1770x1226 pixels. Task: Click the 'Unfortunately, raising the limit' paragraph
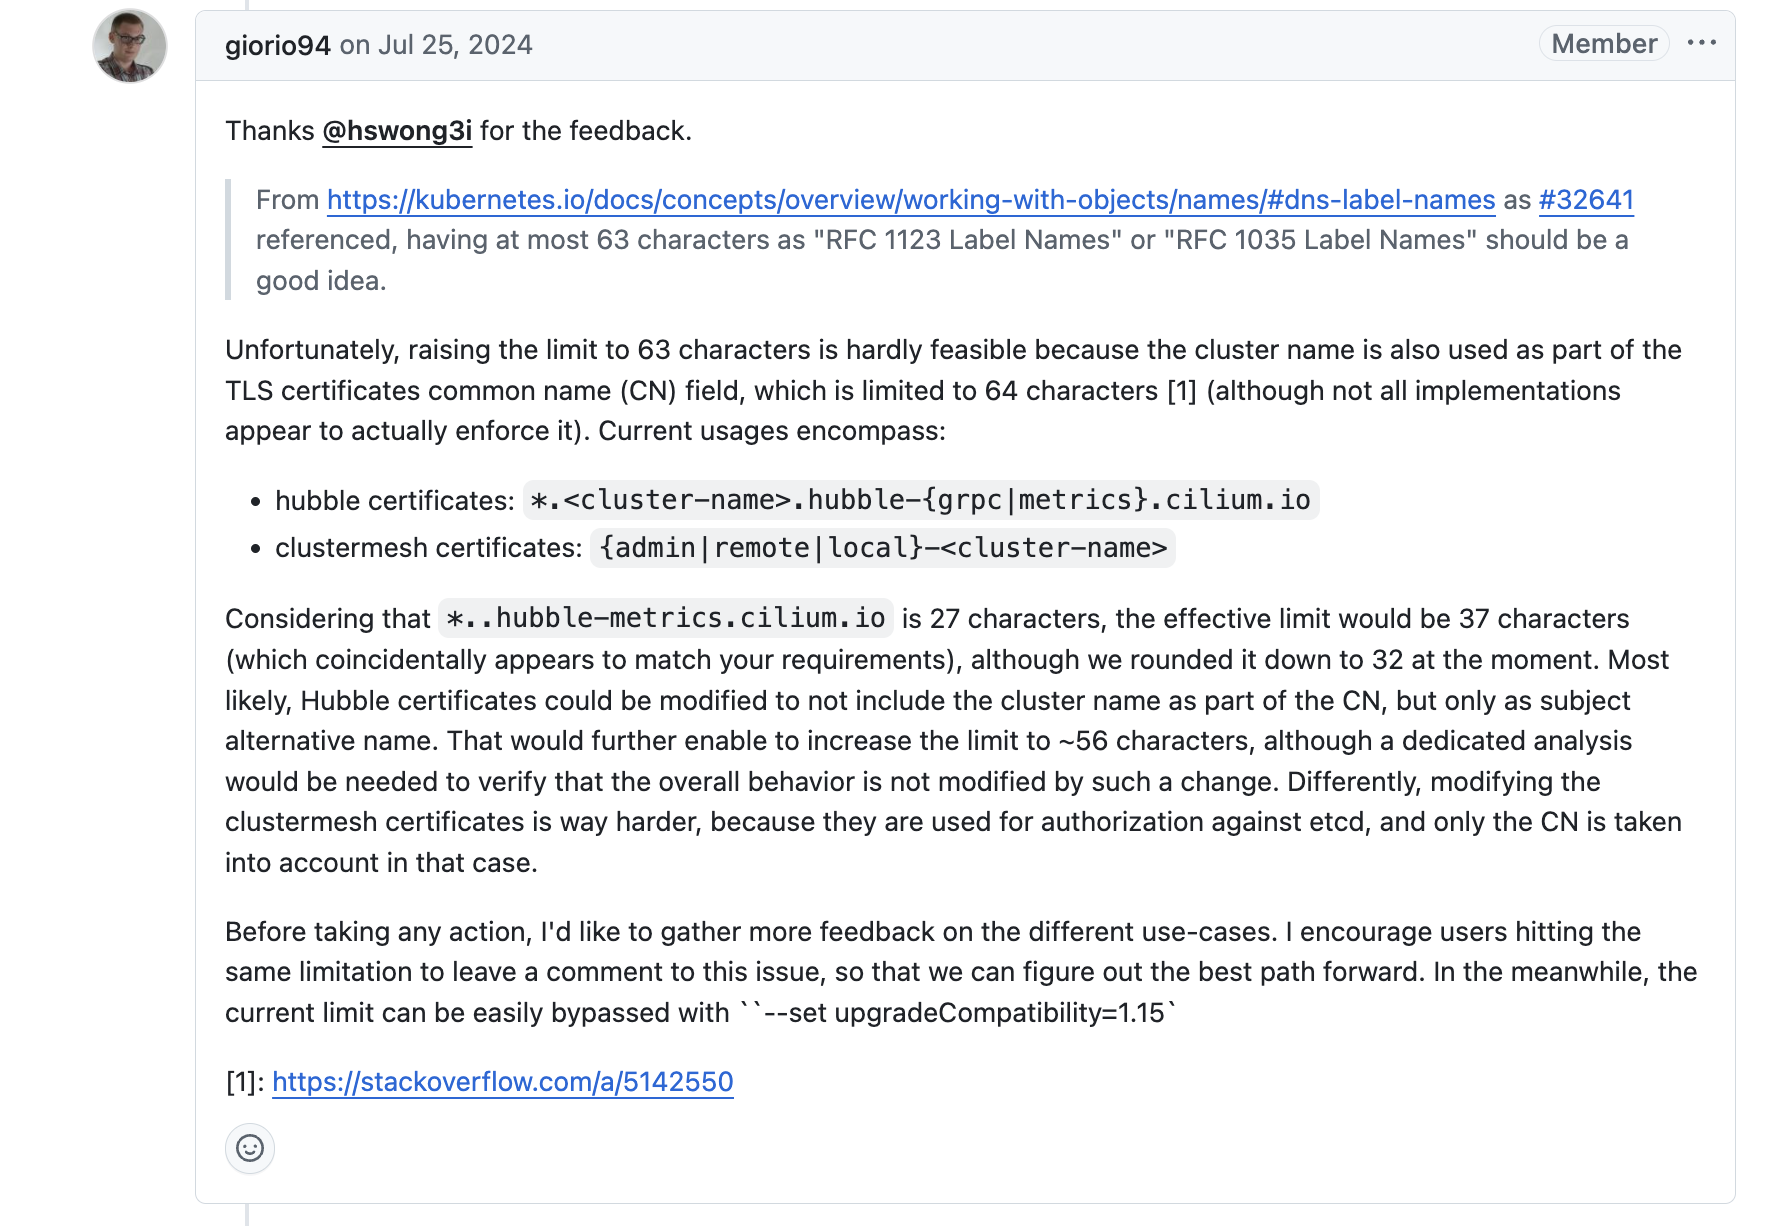click(953, 391)
